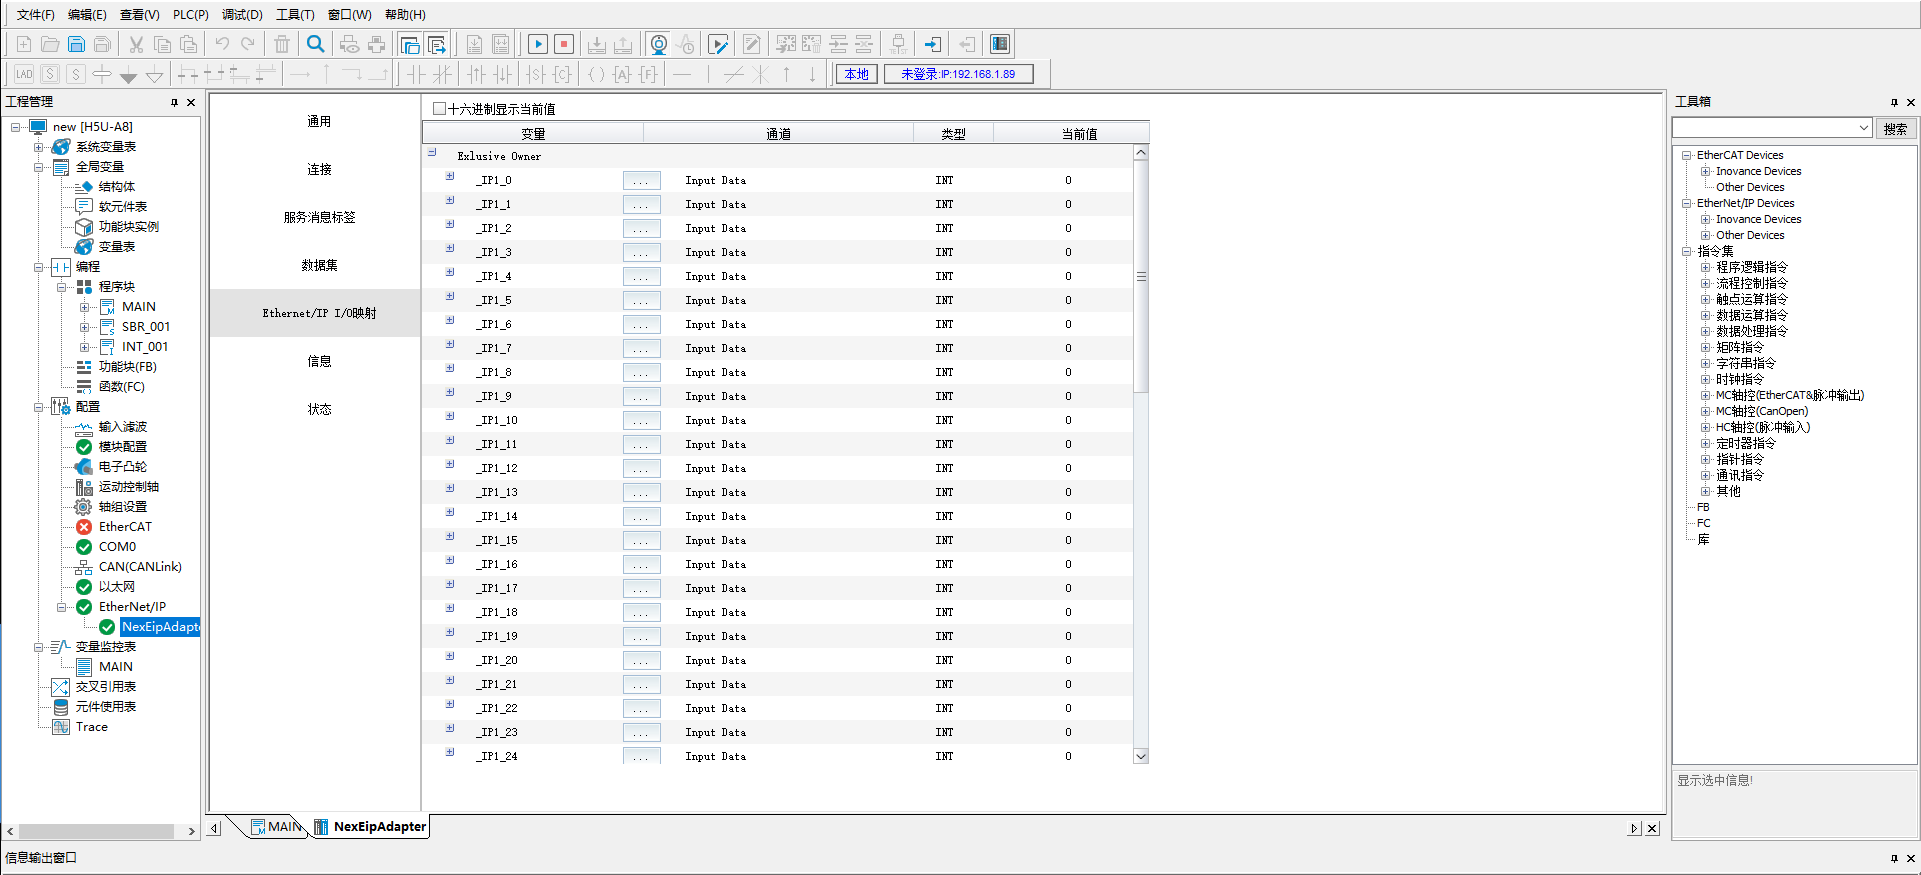Click the table scroll-down arrow
Screen dimensions: 1921x875
[x=1141, y=756]
